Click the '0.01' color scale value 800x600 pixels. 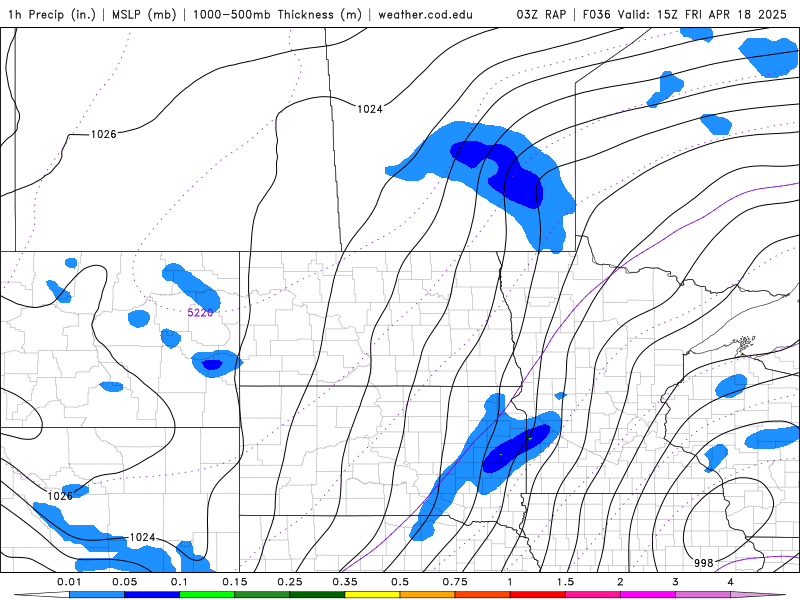(69, 582)
